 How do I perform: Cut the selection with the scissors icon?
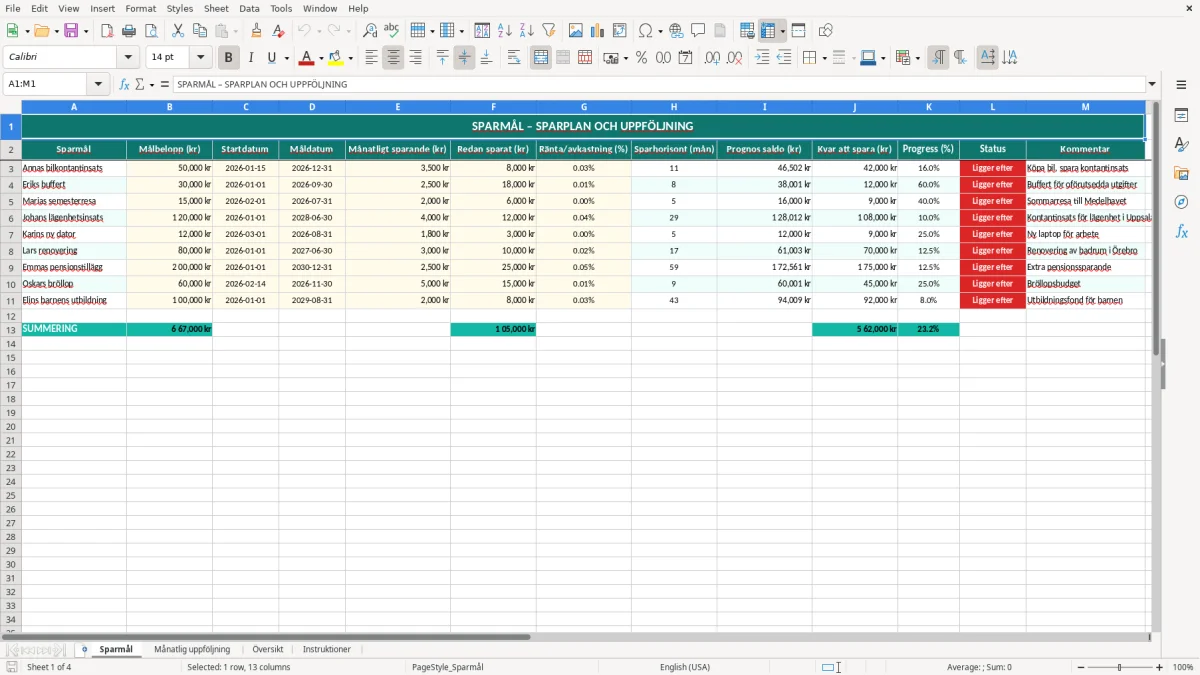[x=178, y=31]
